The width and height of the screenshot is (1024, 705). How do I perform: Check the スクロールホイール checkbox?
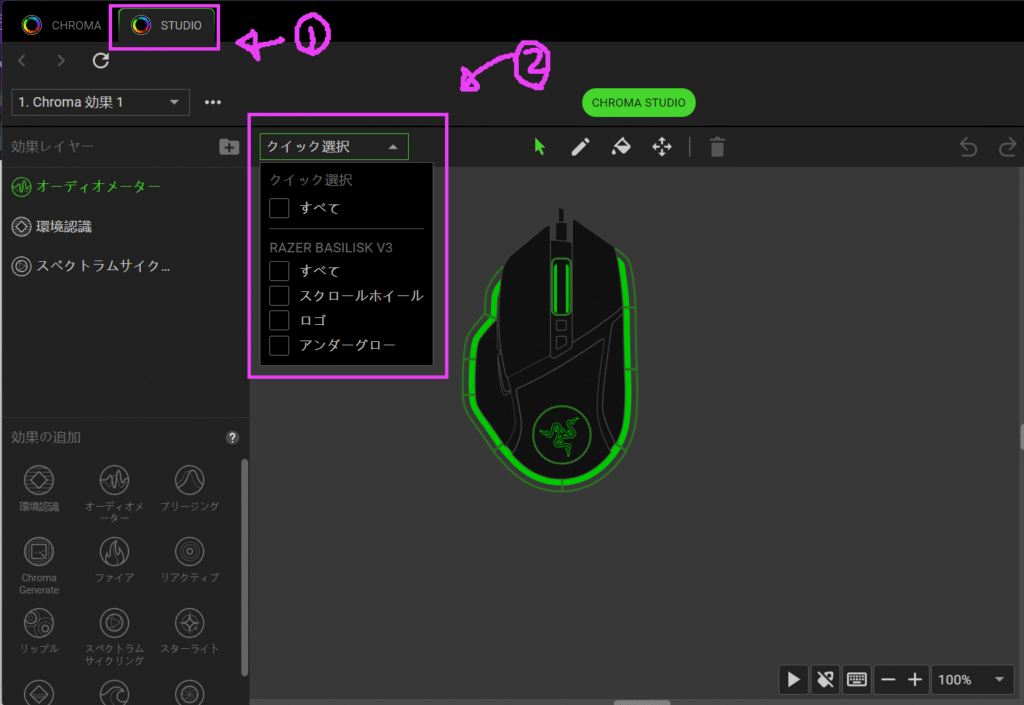coord(279,296)
